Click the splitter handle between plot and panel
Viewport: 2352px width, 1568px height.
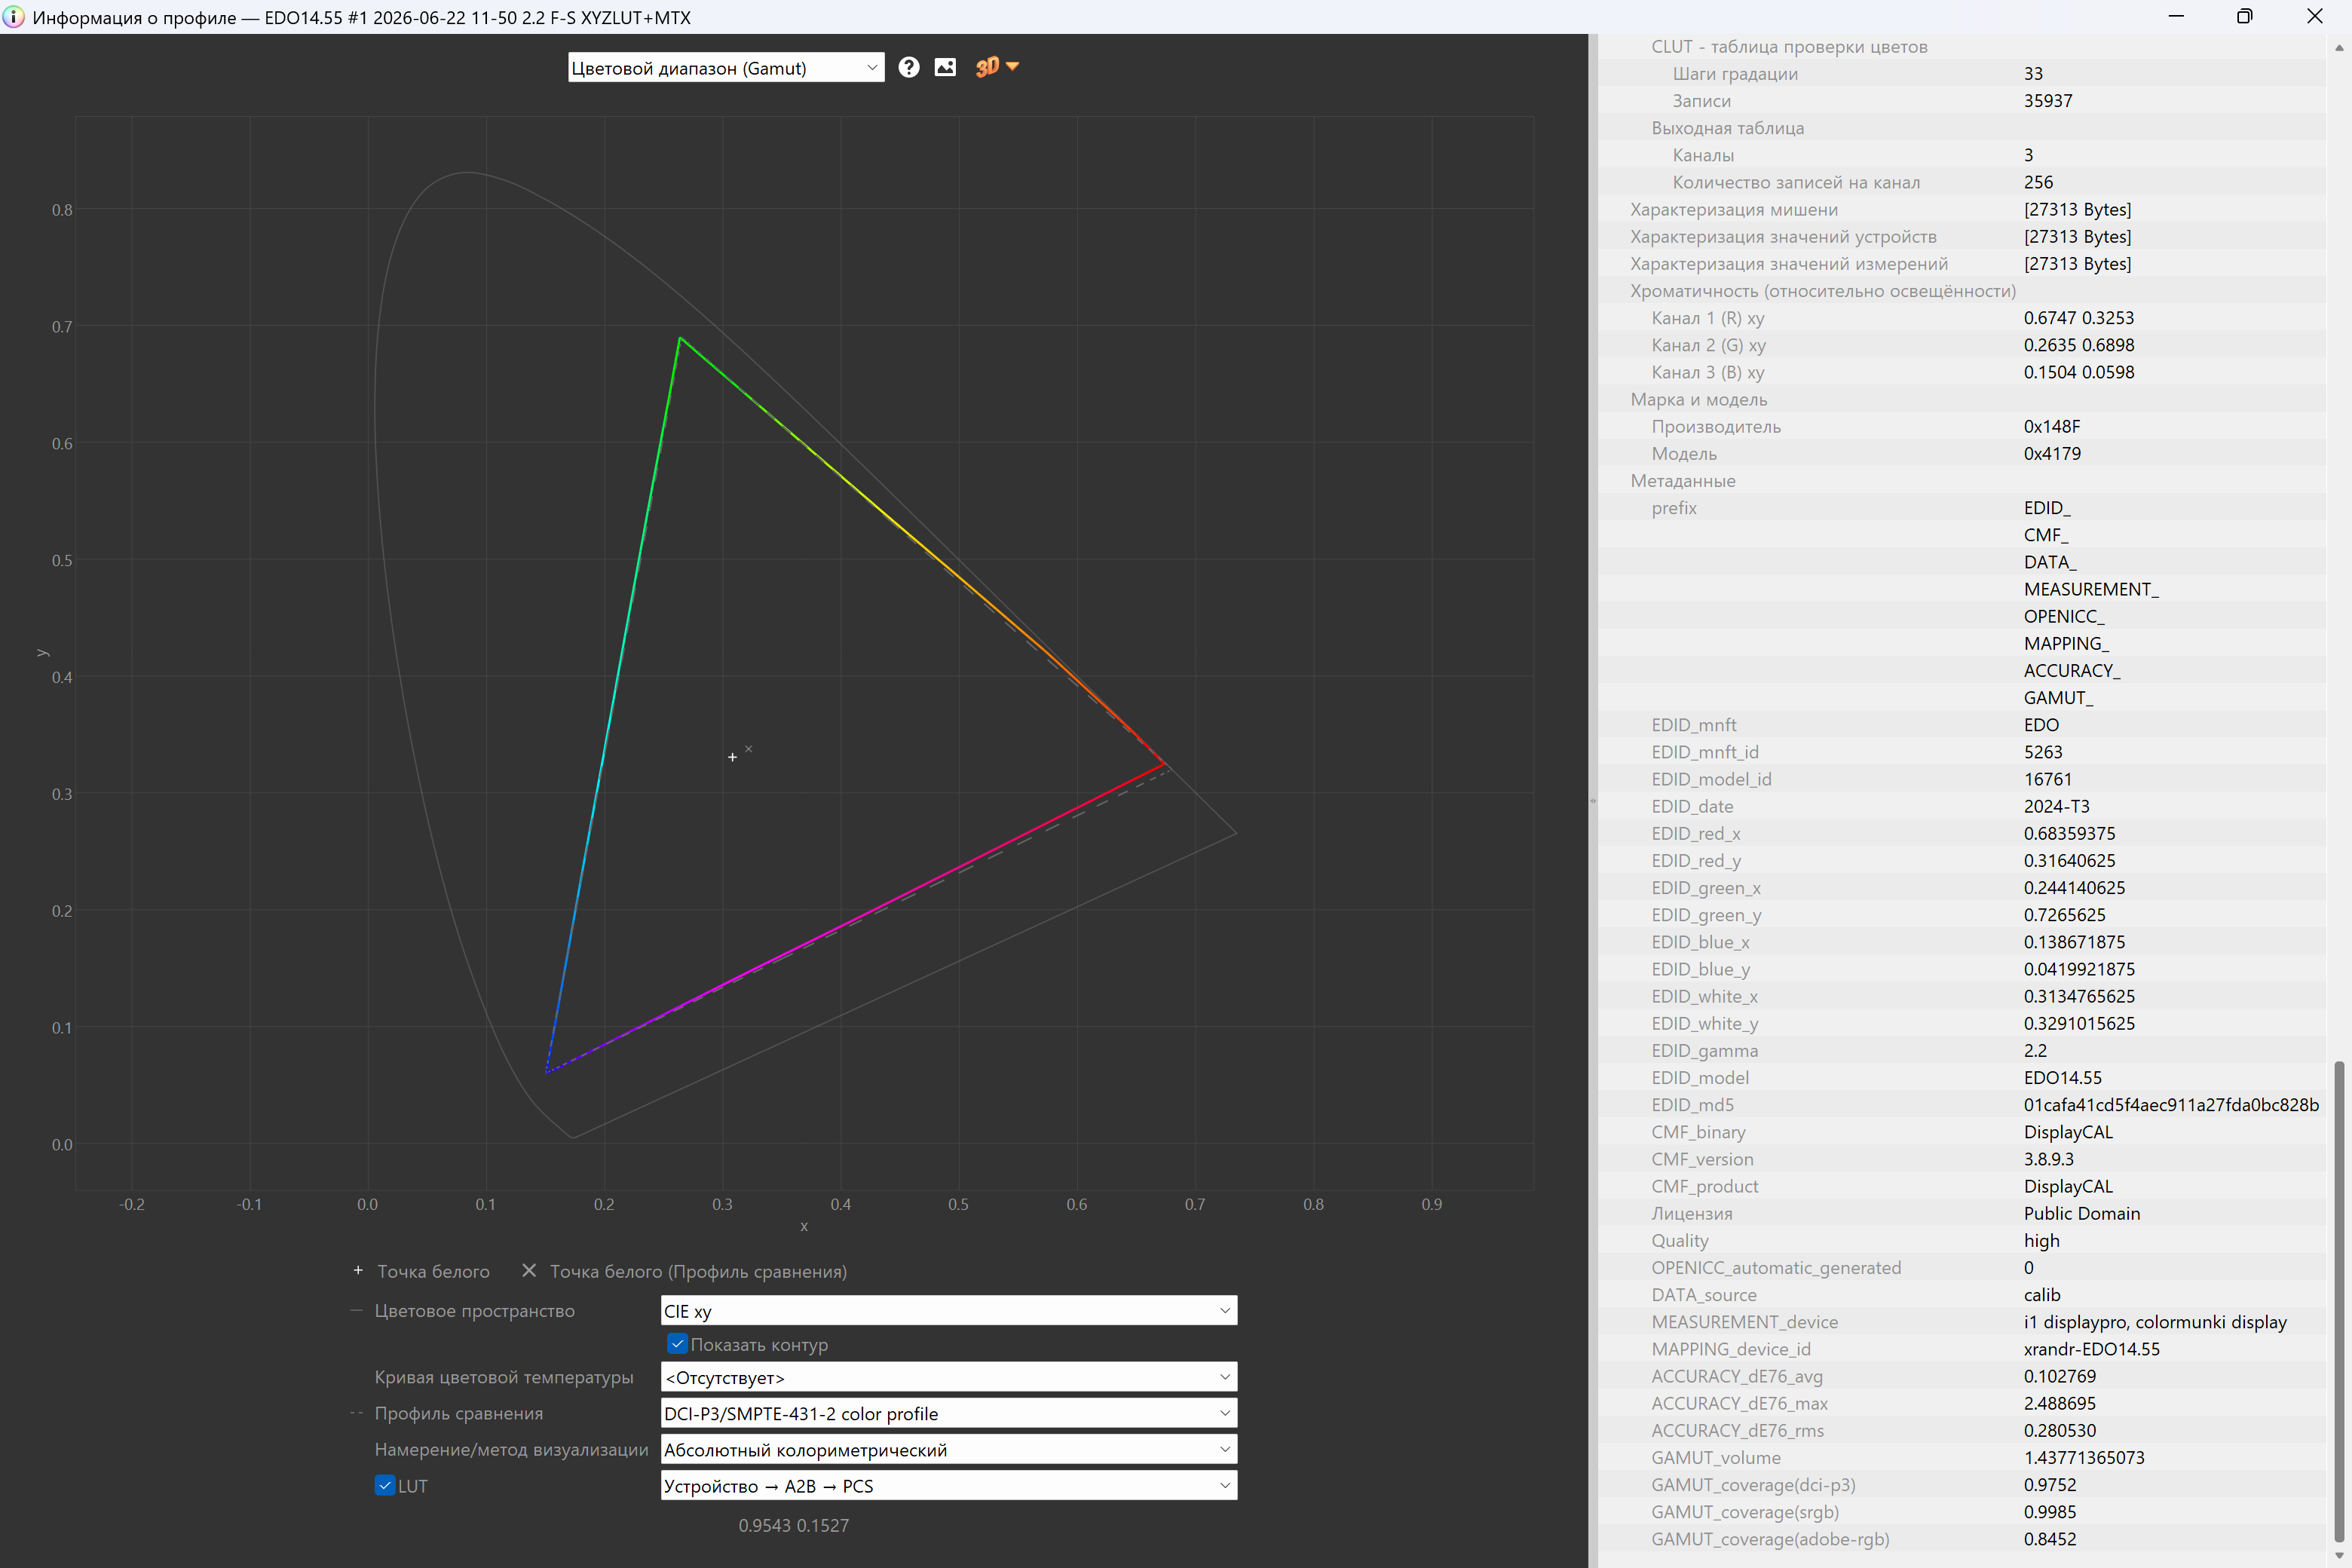[1593, 800]
